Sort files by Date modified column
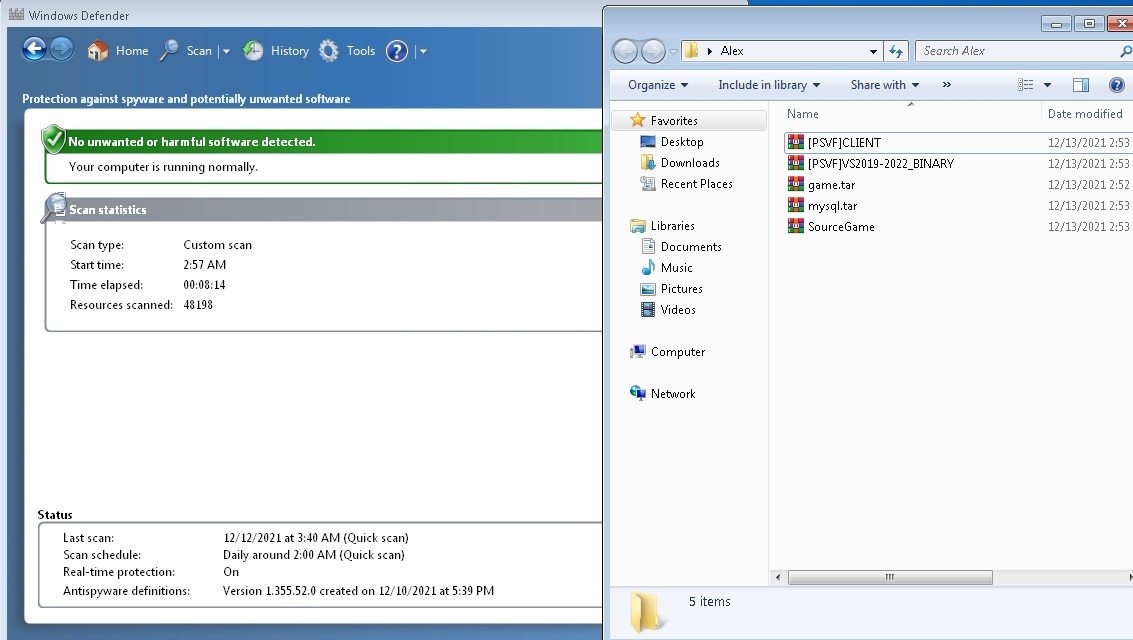 click(1087, 113)
